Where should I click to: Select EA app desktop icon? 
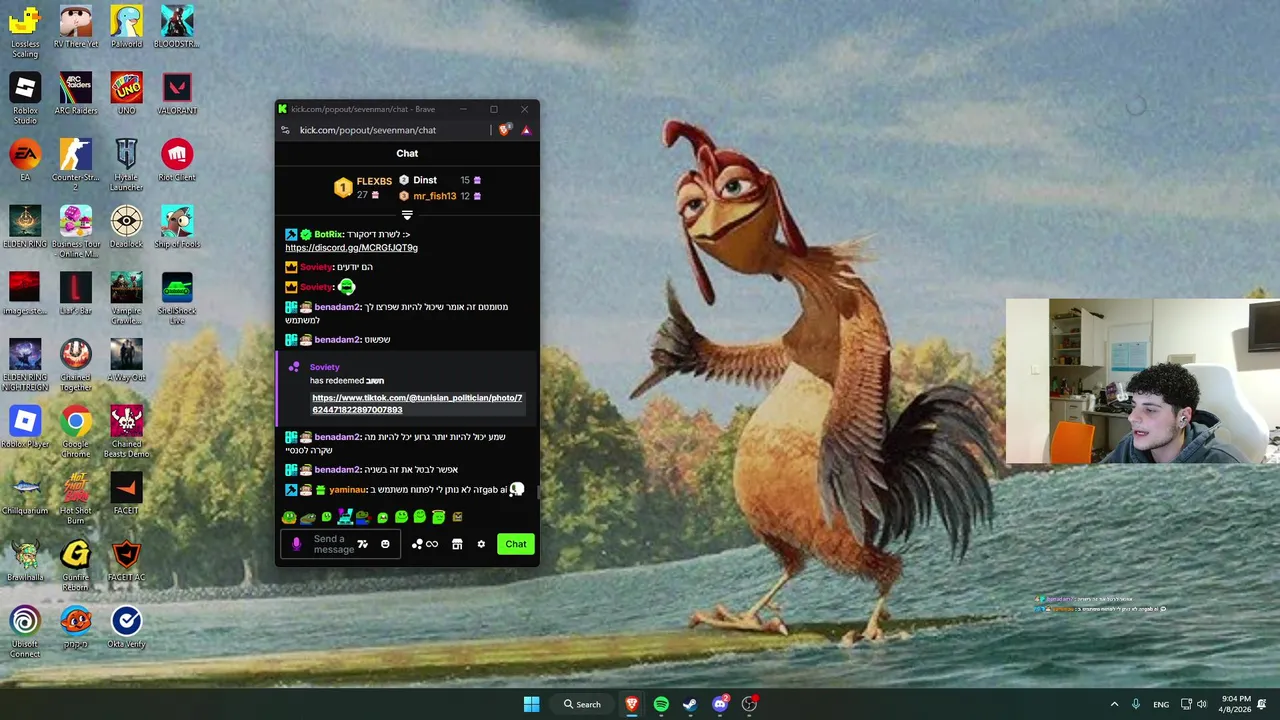point(25,161)
